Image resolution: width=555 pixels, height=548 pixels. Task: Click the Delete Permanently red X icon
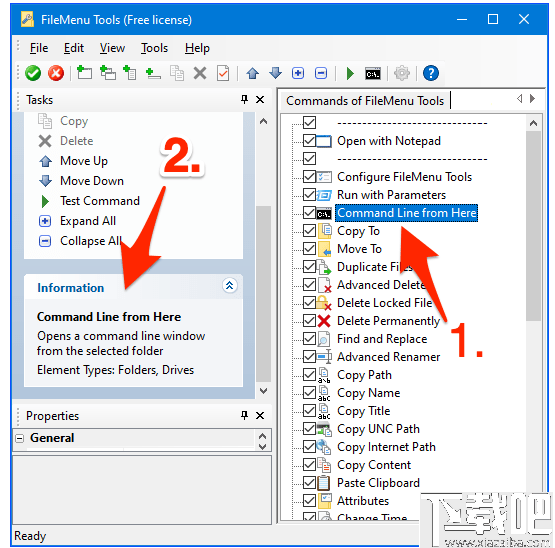[x=324, y=321]
